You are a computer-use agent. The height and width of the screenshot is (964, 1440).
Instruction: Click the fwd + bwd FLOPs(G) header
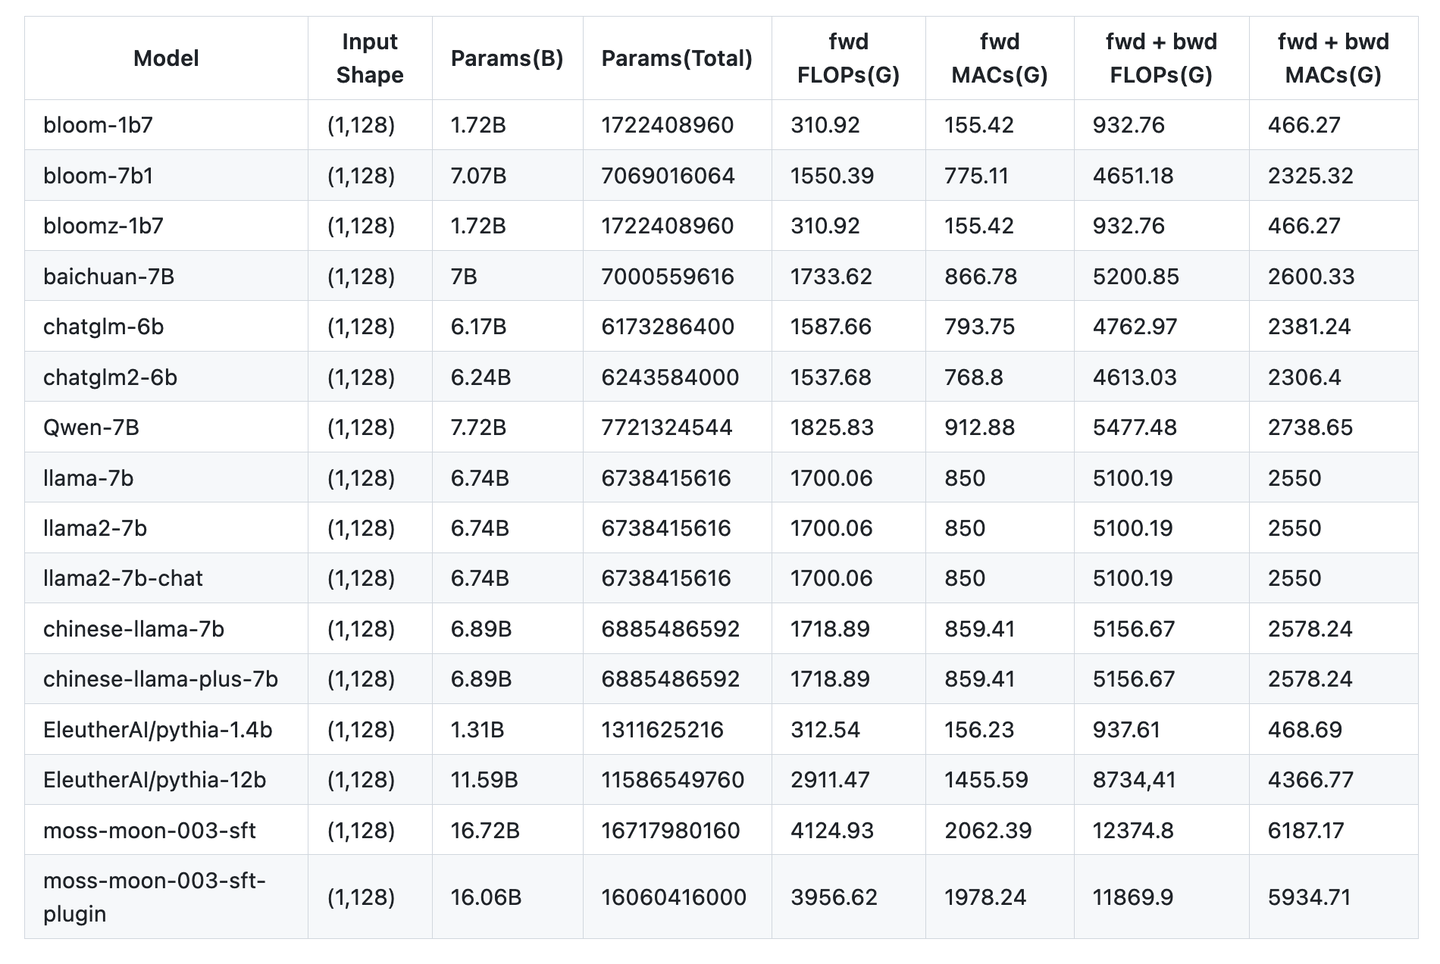(x=1161, y=58)
